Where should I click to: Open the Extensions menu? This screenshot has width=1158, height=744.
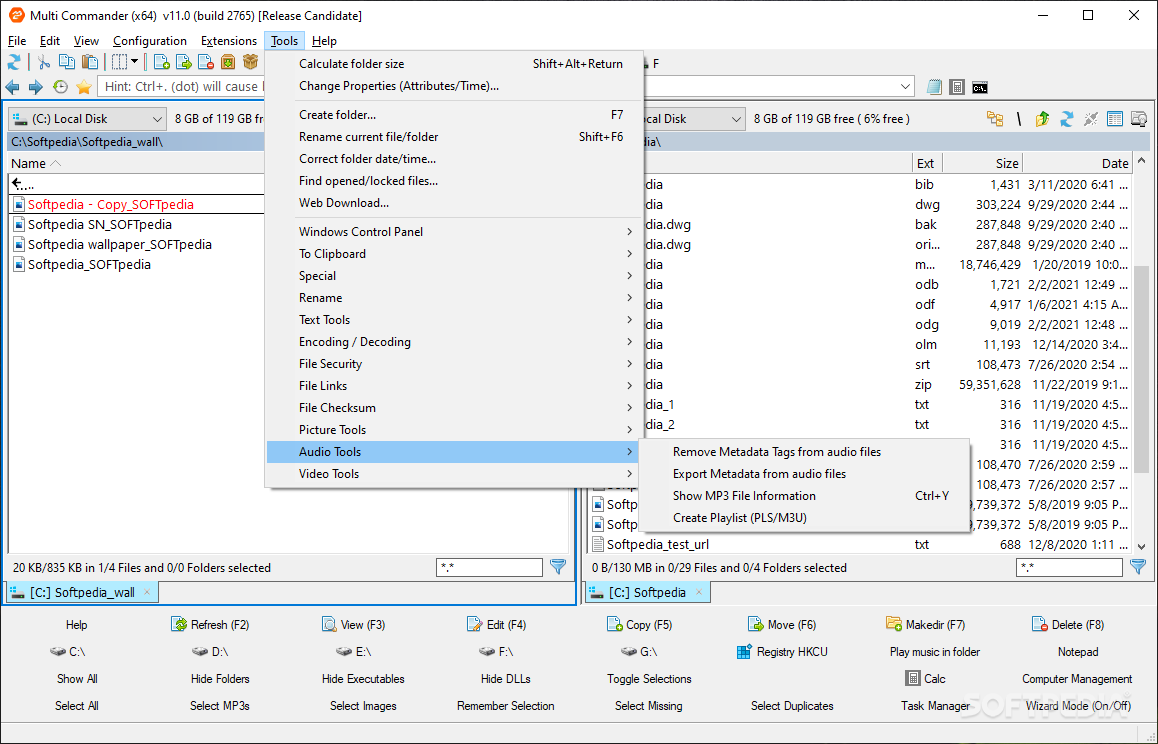click(229, 41)
